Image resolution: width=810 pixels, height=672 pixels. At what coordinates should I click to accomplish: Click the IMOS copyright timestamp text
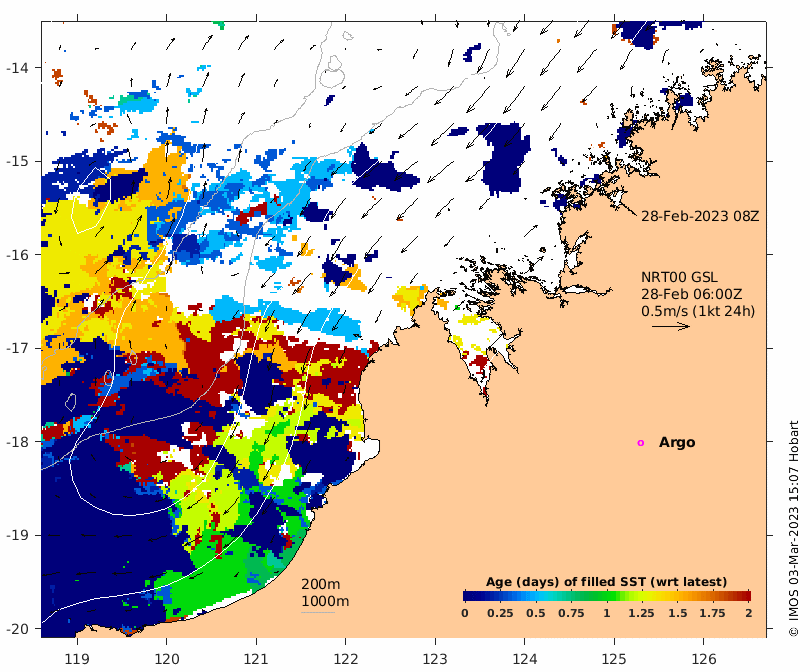(x=794, y=529)
